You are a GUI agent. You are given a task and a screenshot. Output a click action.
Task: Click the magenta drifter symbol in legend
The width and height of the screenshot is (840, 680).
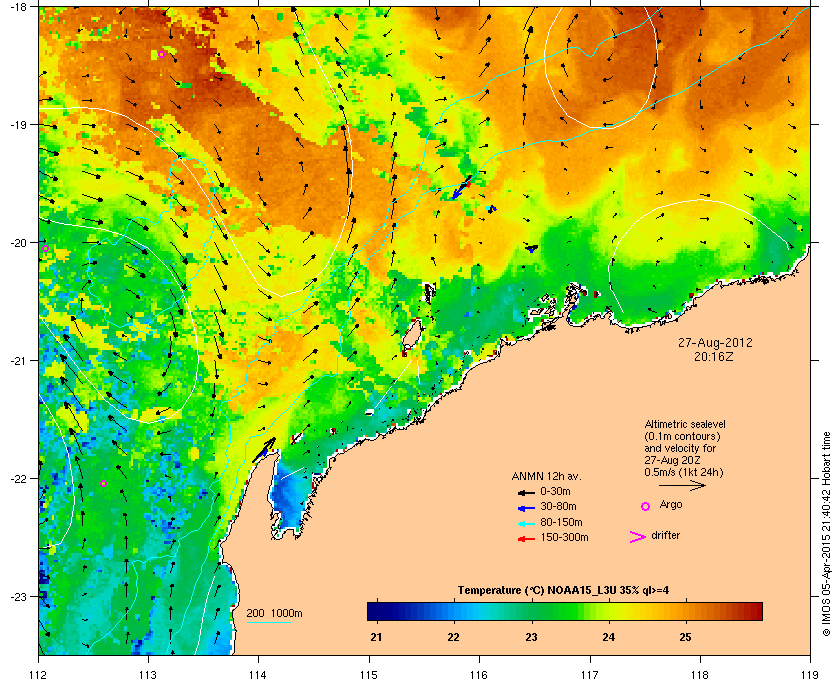pyautogui.click(x=638, y=537)
